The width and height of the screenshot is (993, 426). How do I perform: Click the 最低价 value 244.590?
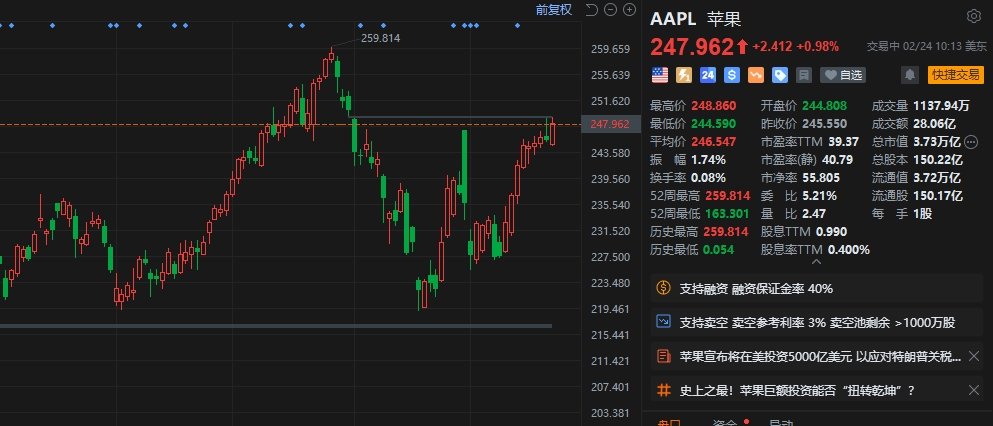click(714, 123)
